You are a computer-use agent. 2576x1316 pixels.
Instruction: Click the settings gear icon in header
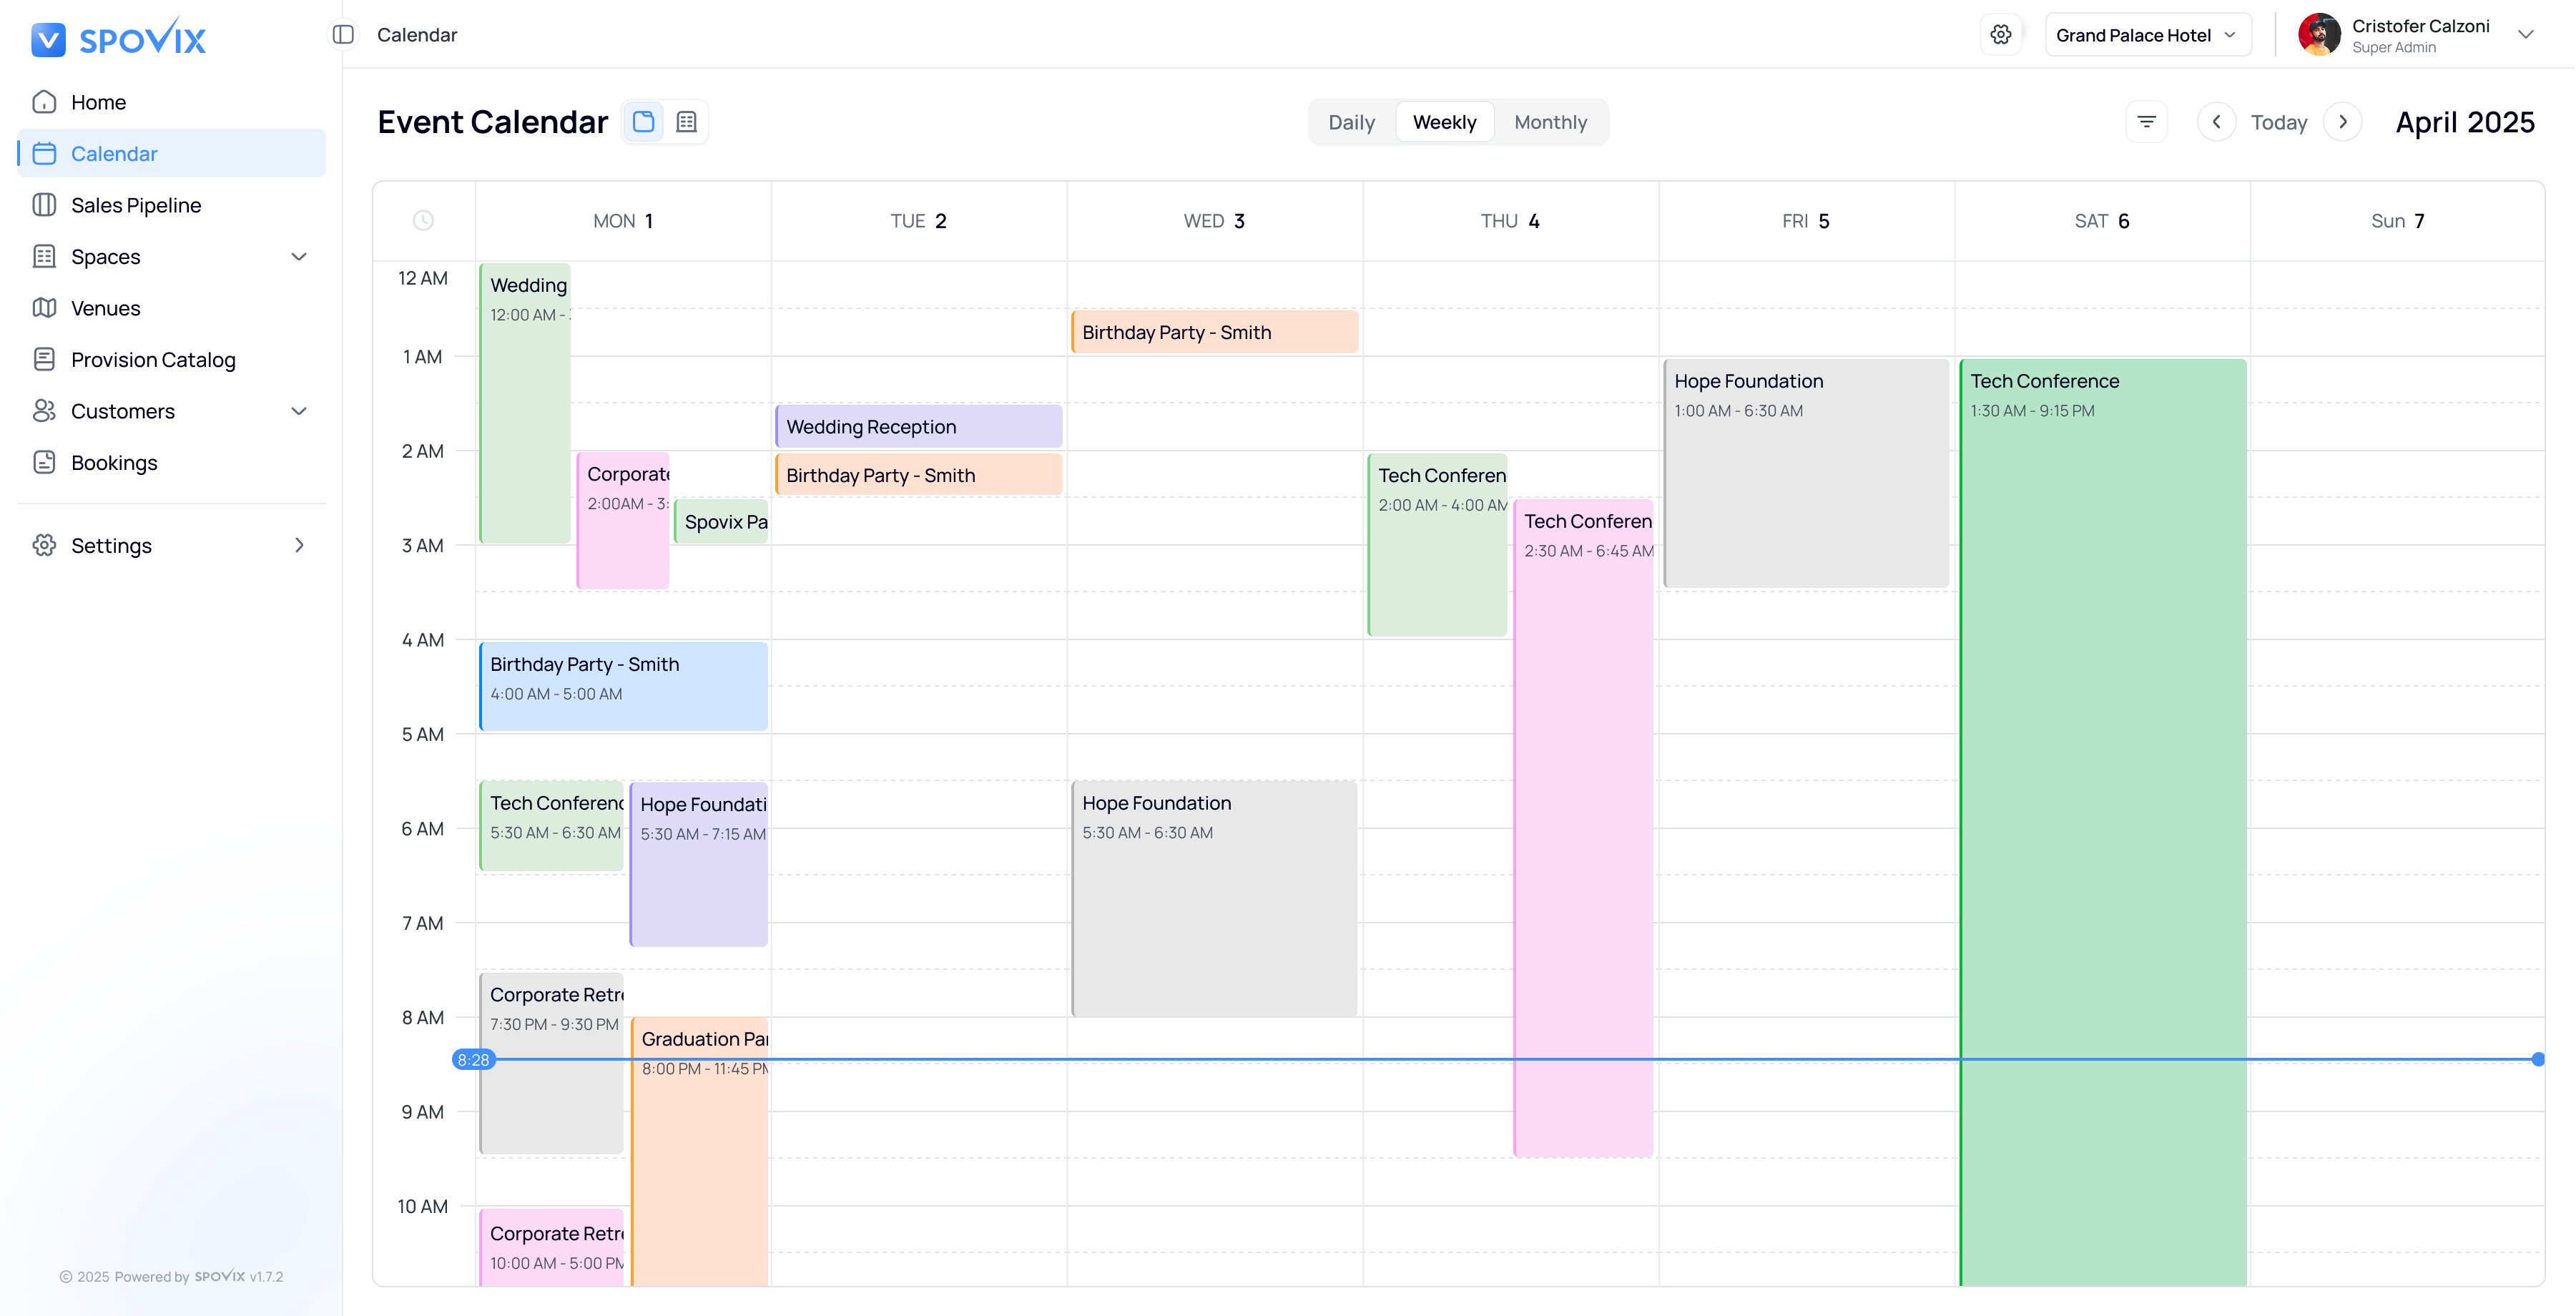(2000, 35)
